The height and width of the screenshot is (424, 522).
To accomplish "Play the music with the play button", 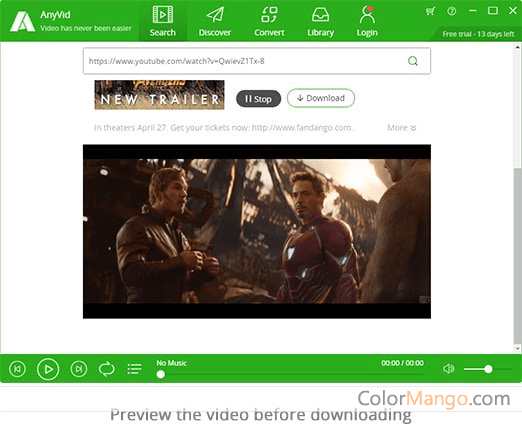I will (48, 369).
